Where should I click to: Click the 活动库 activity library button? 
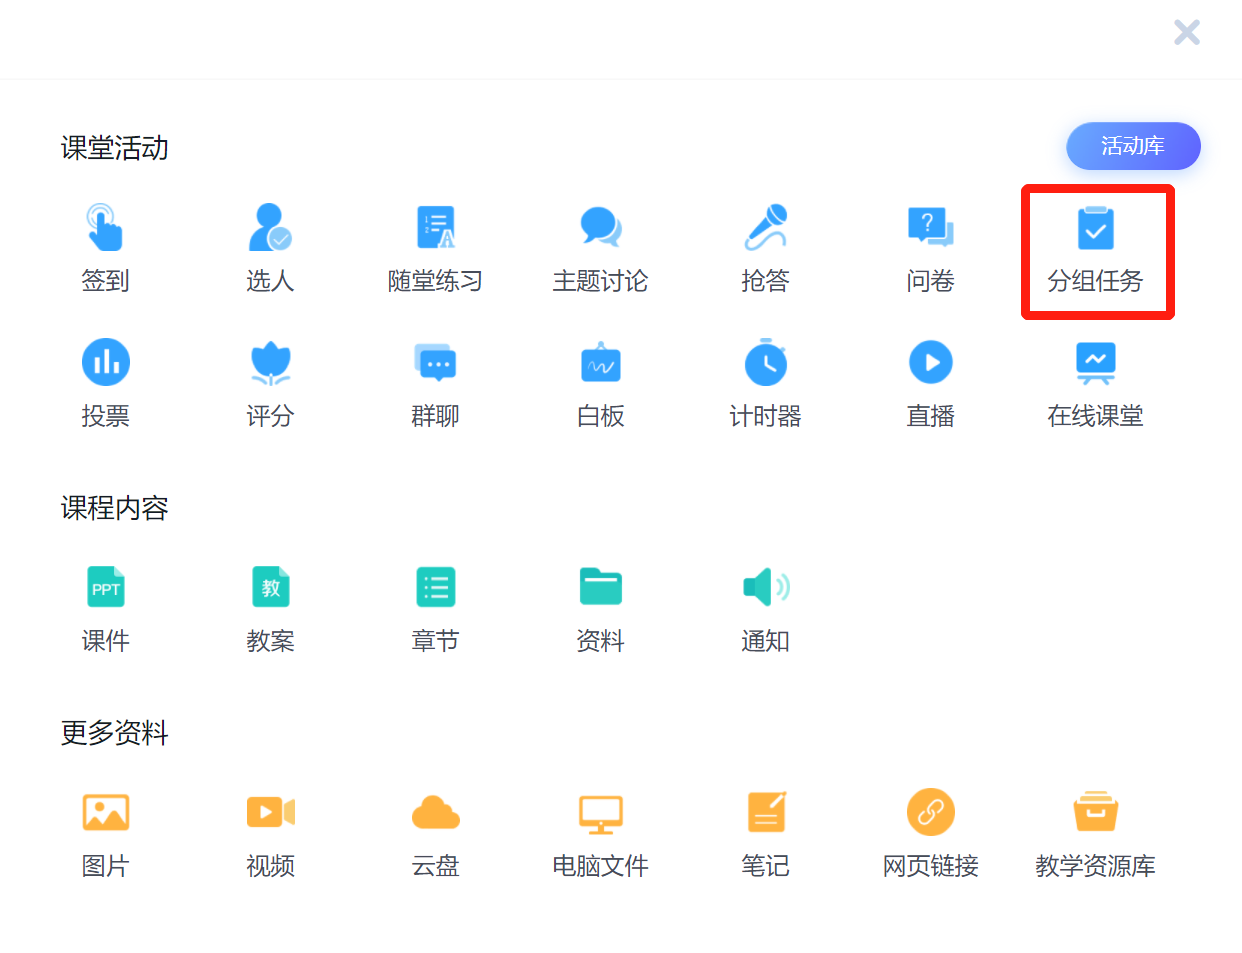1133,146
